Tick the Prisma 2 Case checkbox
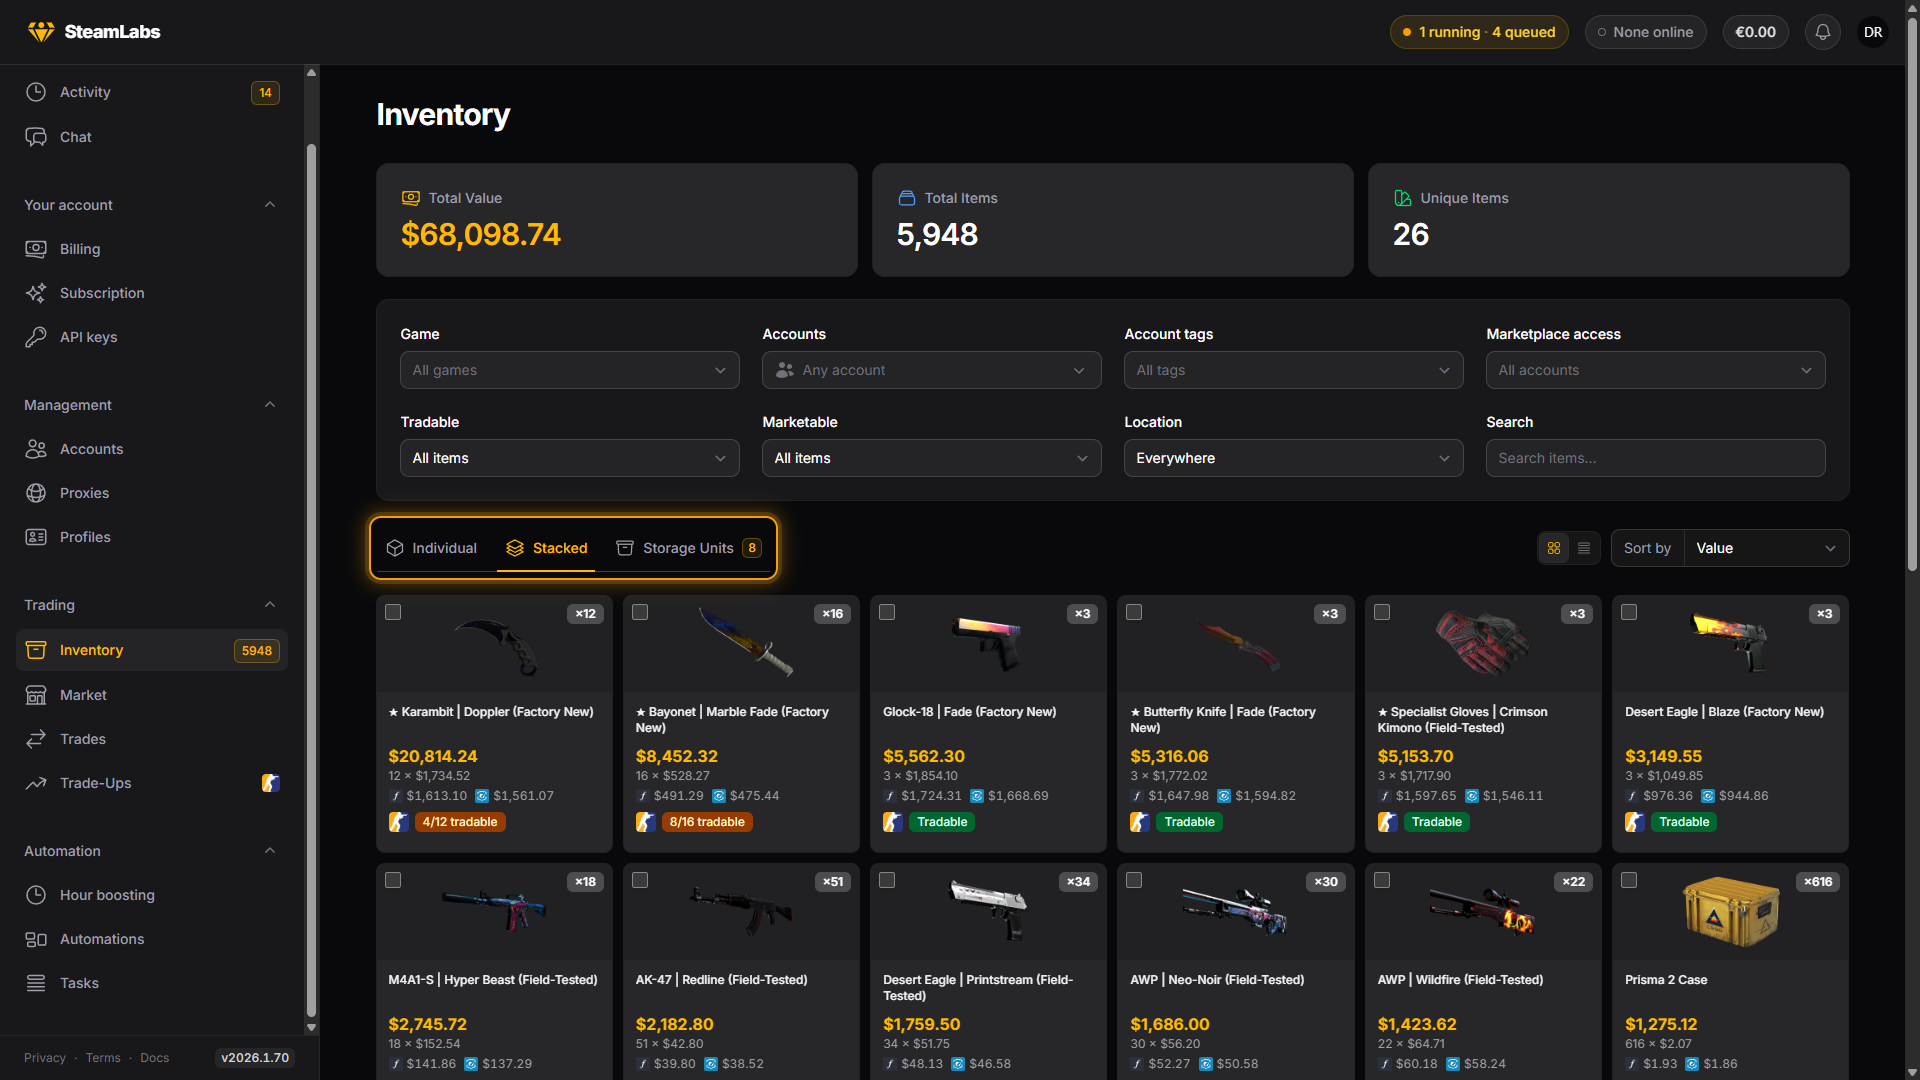Image resolution: width=1920 pixels, height=1080 pixels. [x=1629, y=880]
